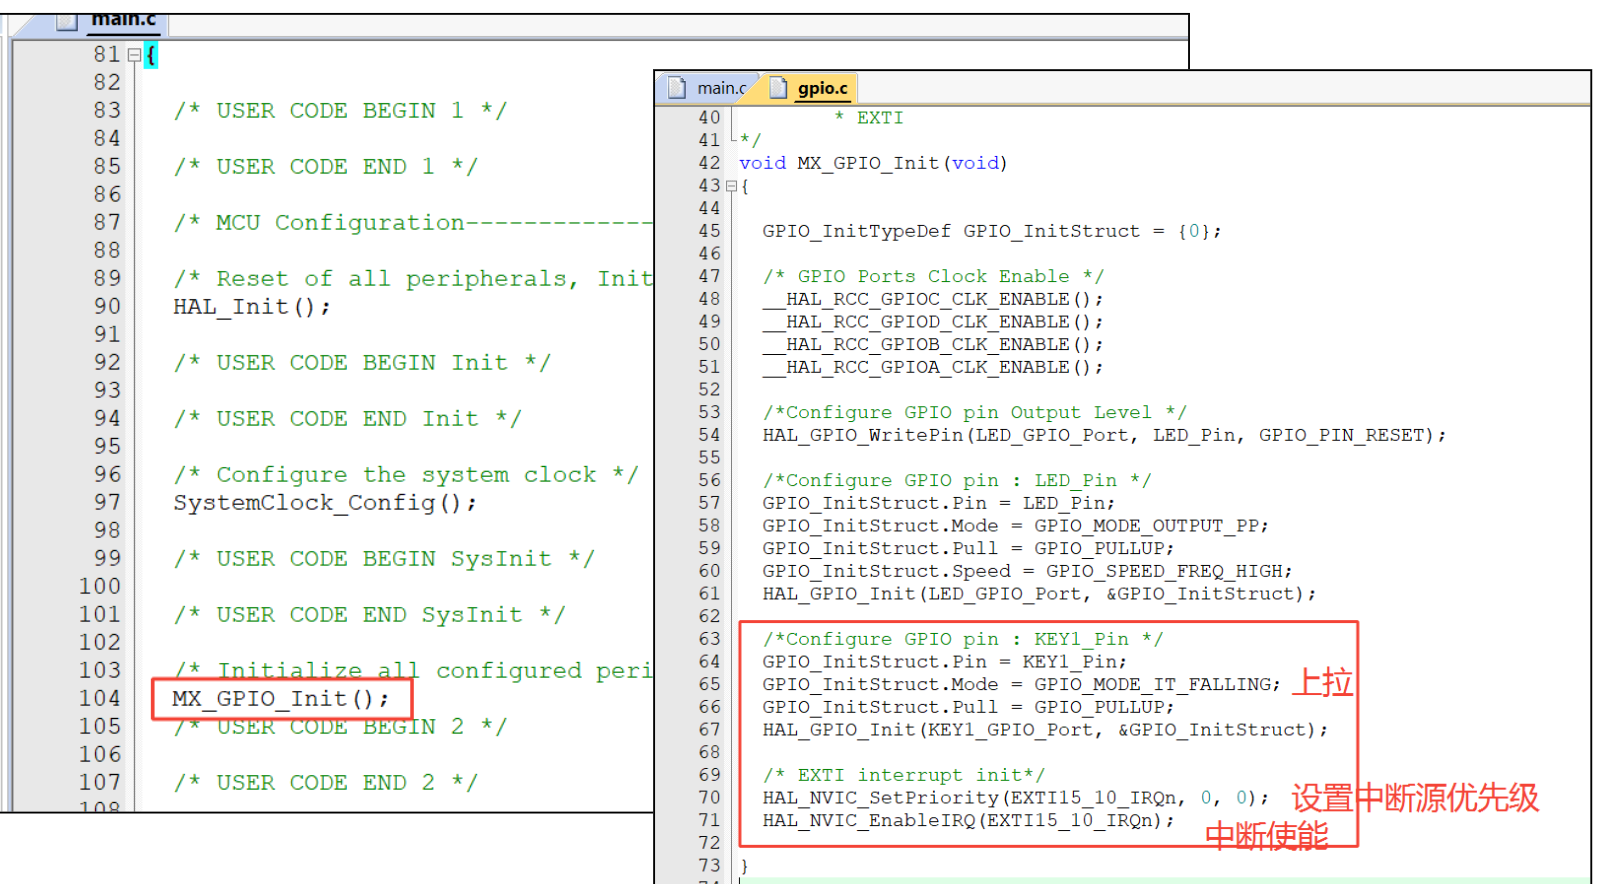Click the 'USER CODE END 2' comment
Viewport: 1613px width, 884px height.
coord(325,782)
